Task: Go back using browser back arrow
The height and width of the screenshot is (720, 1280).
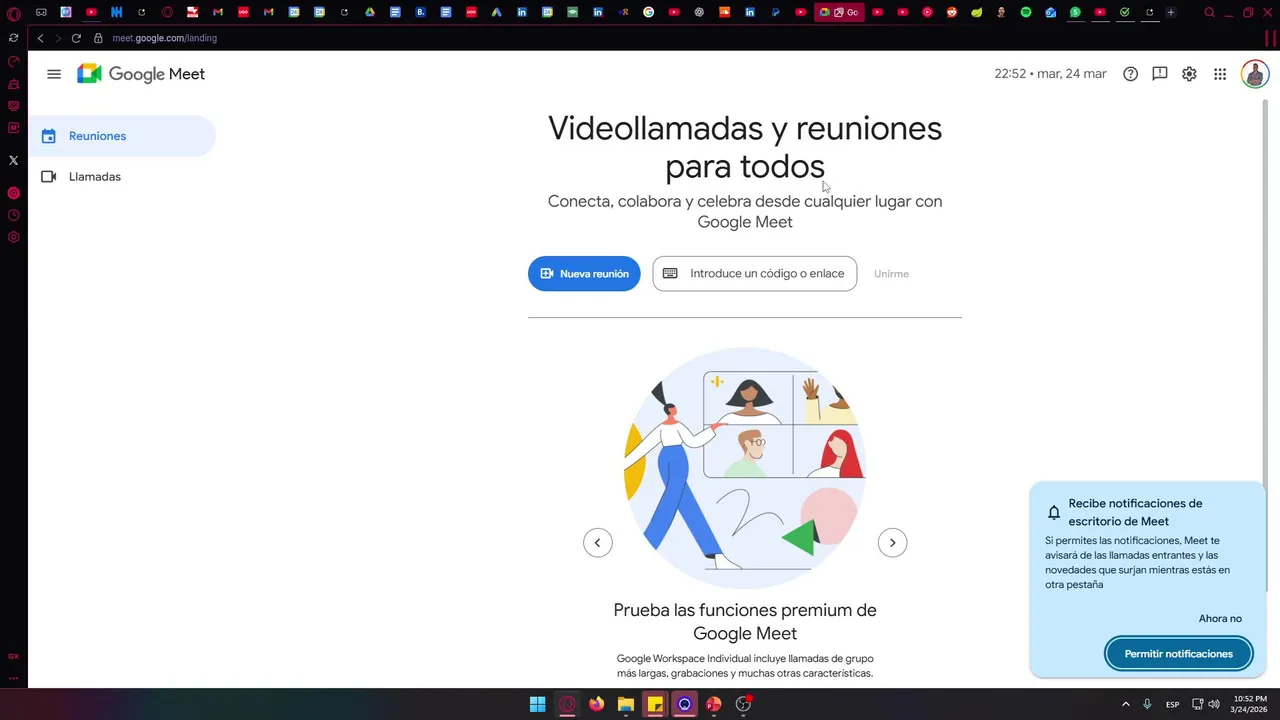Action: click(40, 38)
